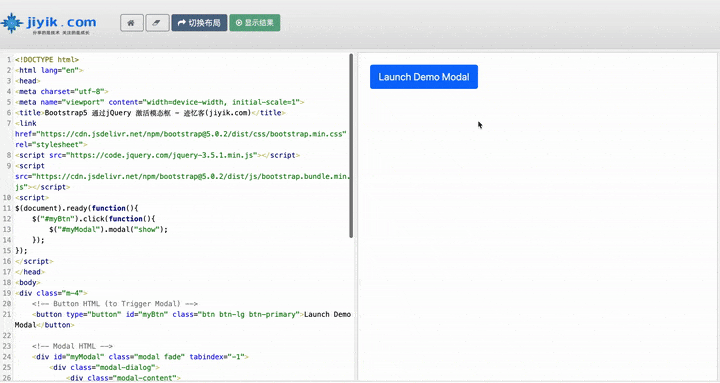Click the div class="m-4" line
Screen dimensions: 720x383
pos(51,293)
